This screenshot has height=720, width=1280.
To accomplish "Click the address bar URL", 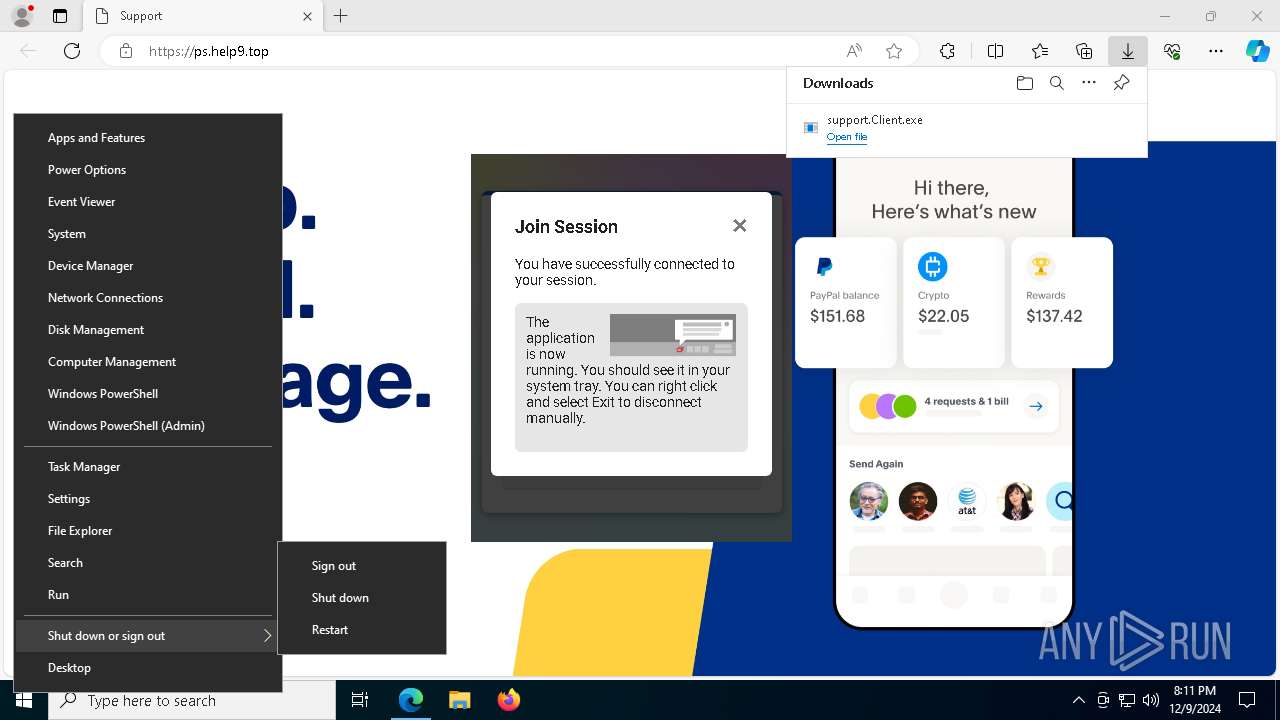I will 209,51.
